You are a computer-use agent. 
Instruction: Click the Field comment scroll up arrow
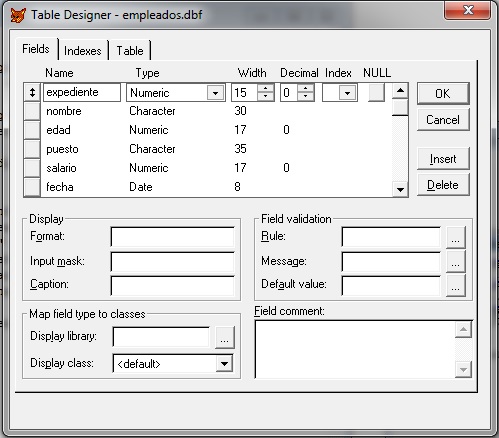coord(463,330)
